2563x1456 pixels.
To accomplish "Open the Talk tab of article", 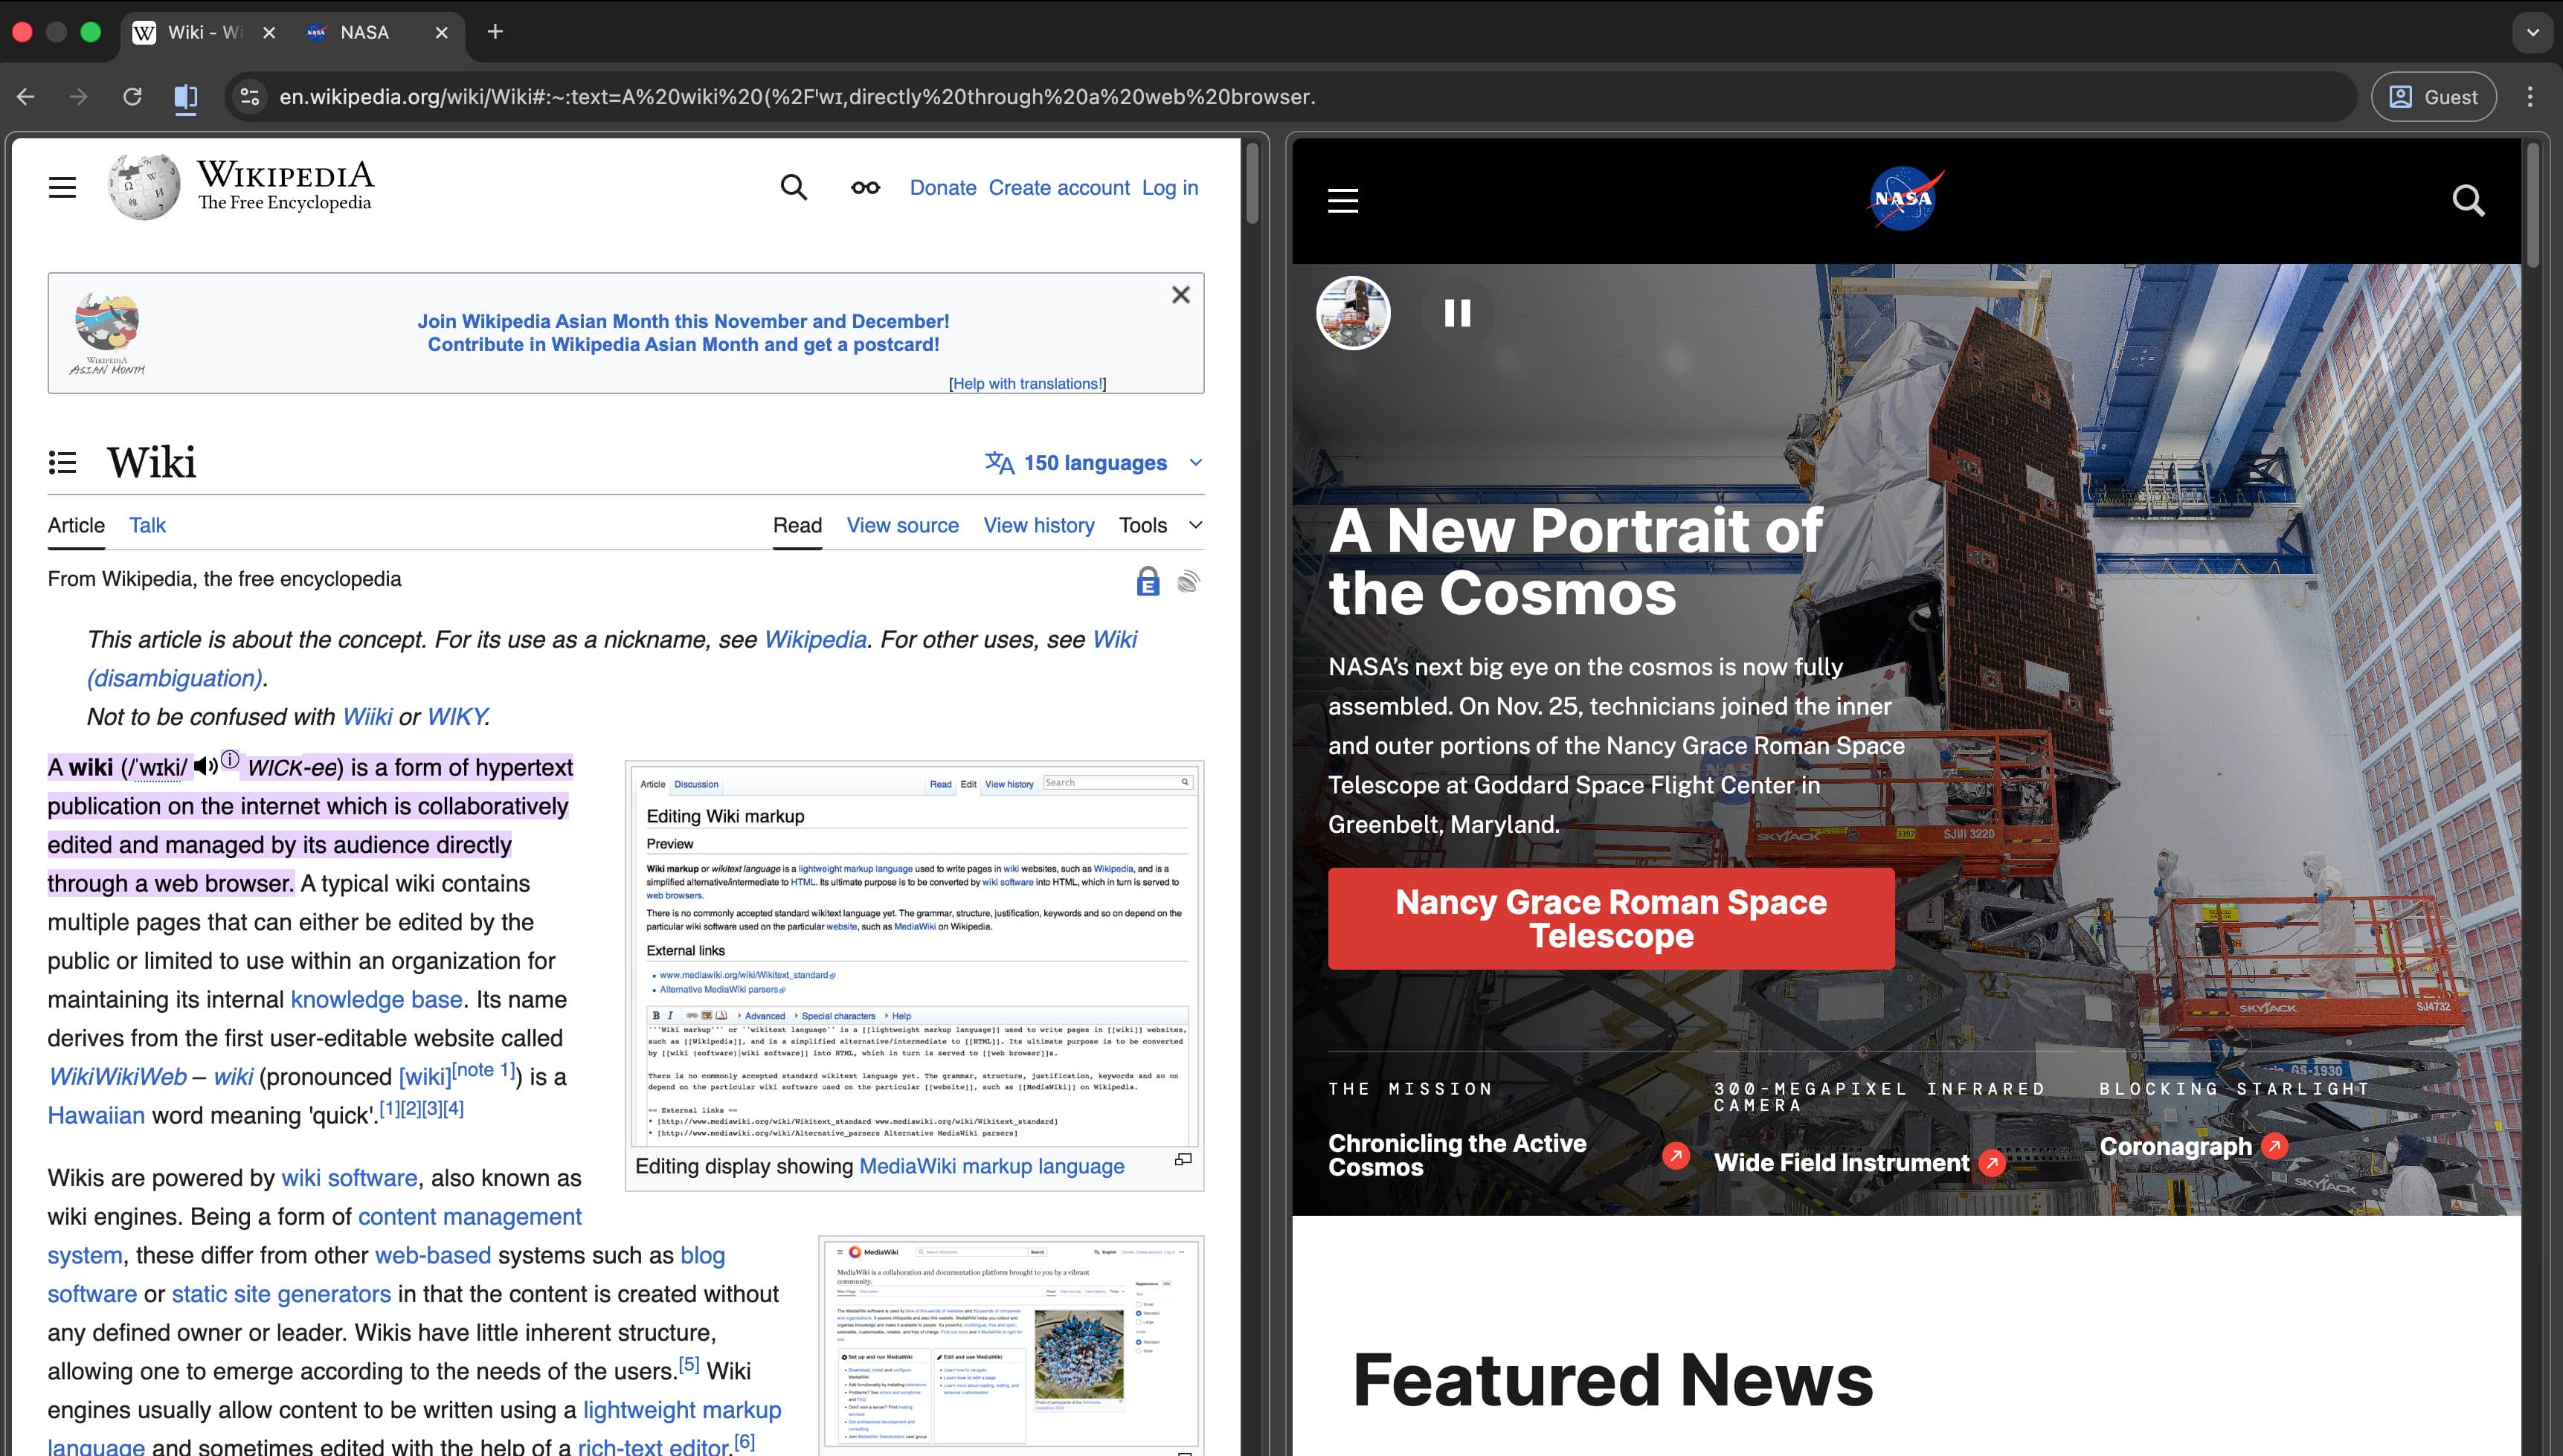I will (147, 525).
